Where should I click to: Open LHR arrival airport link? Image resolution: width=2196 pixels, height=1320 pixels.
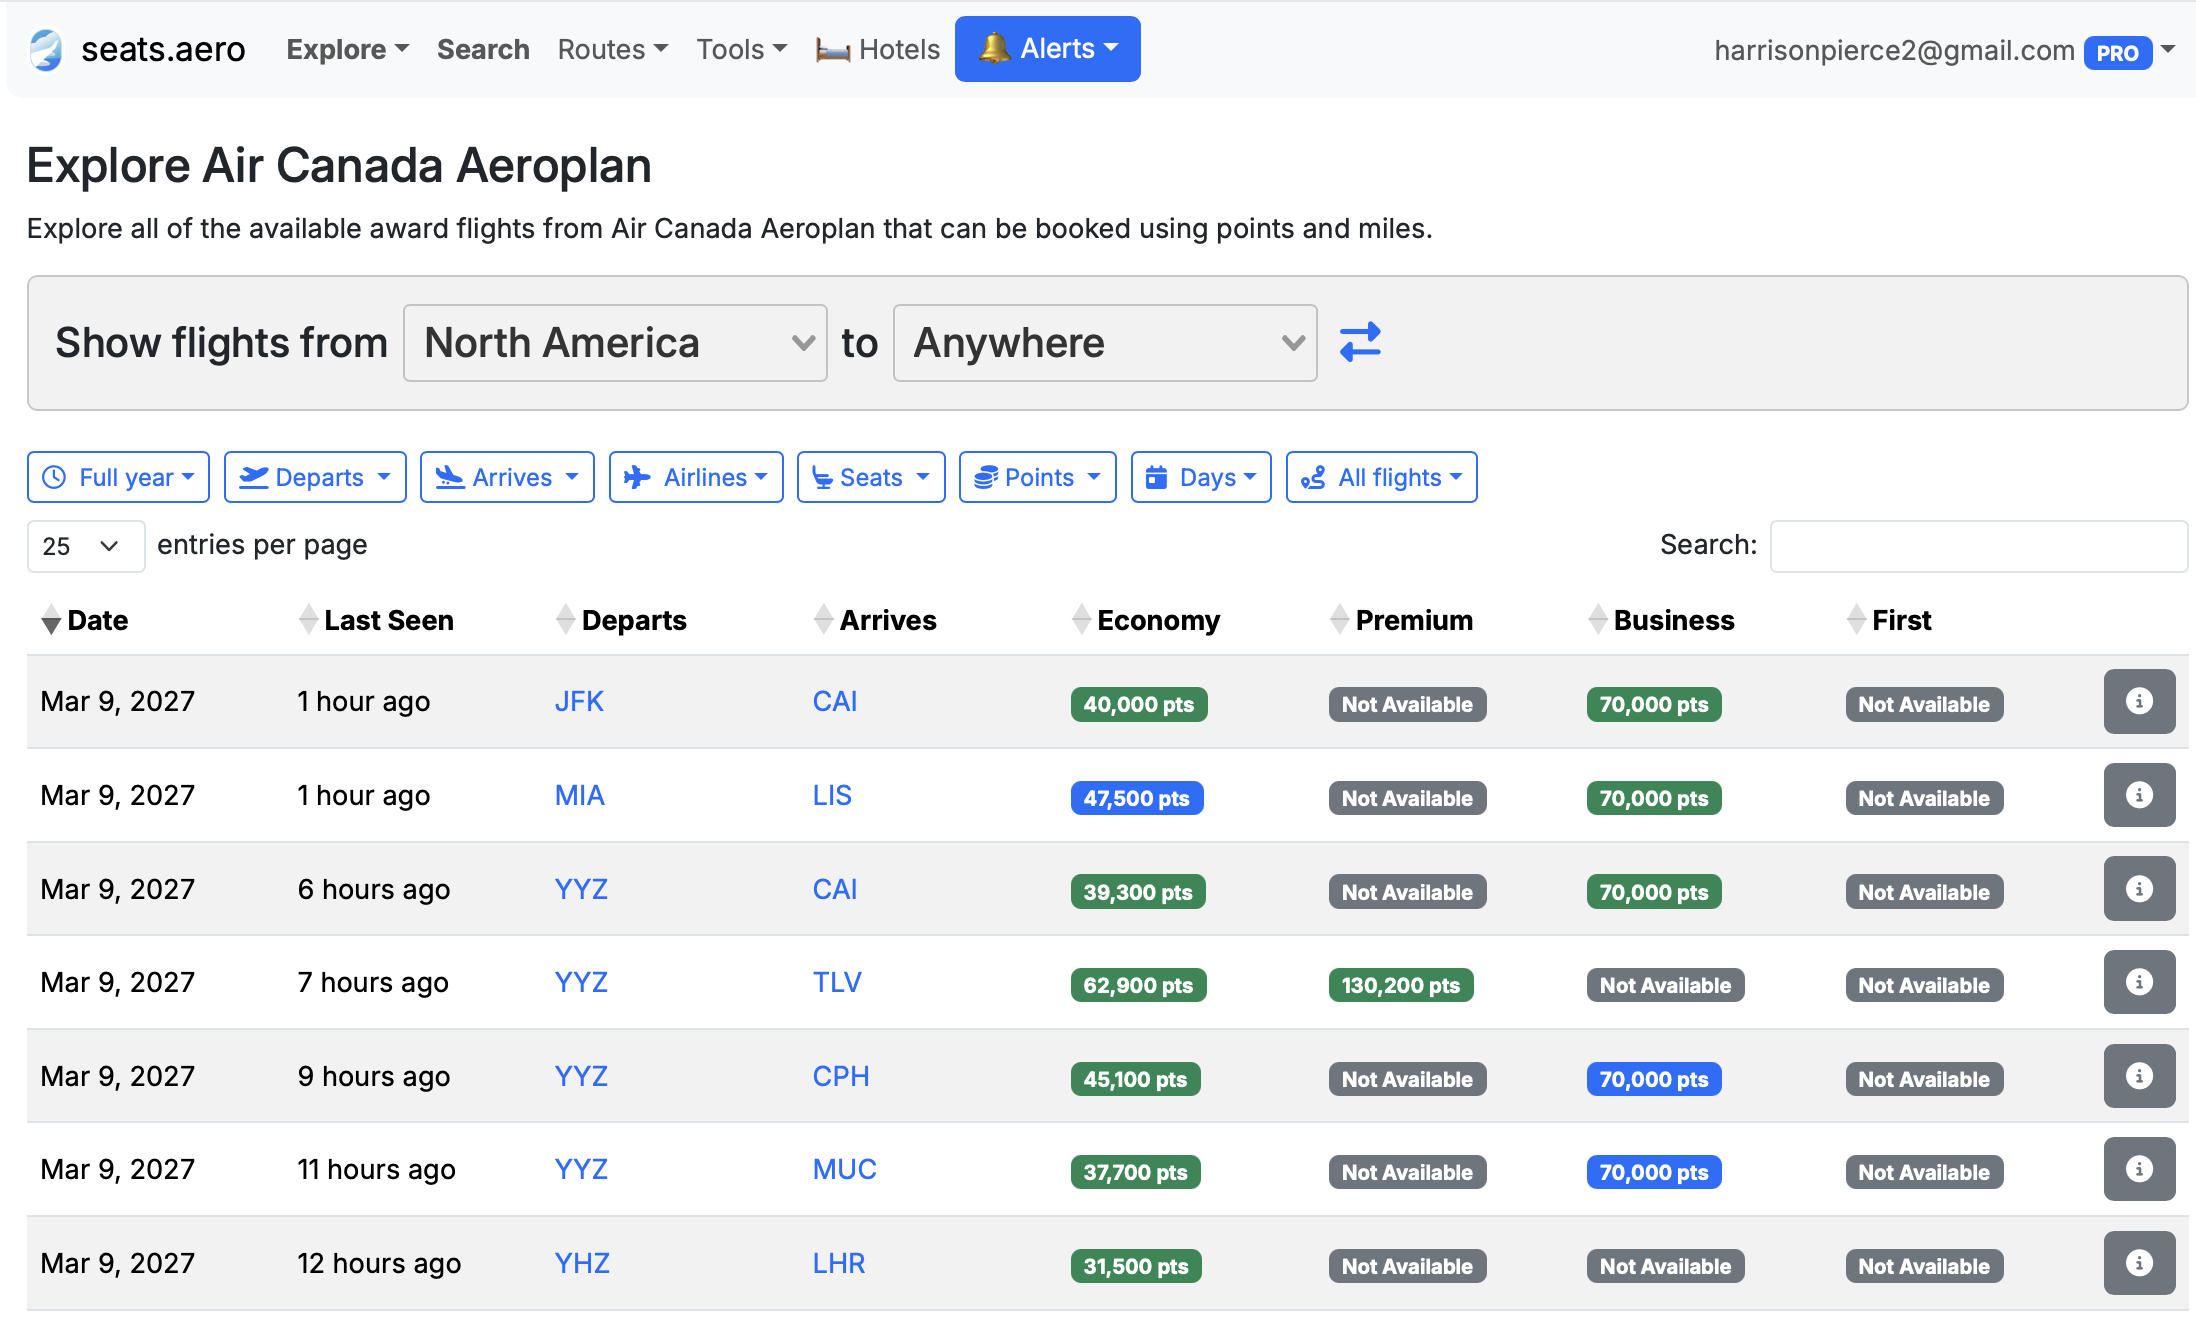(839, 1263)
